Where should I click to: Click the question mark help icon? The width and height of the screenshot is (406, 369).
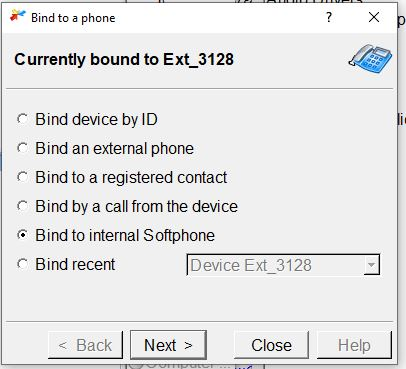329,17
